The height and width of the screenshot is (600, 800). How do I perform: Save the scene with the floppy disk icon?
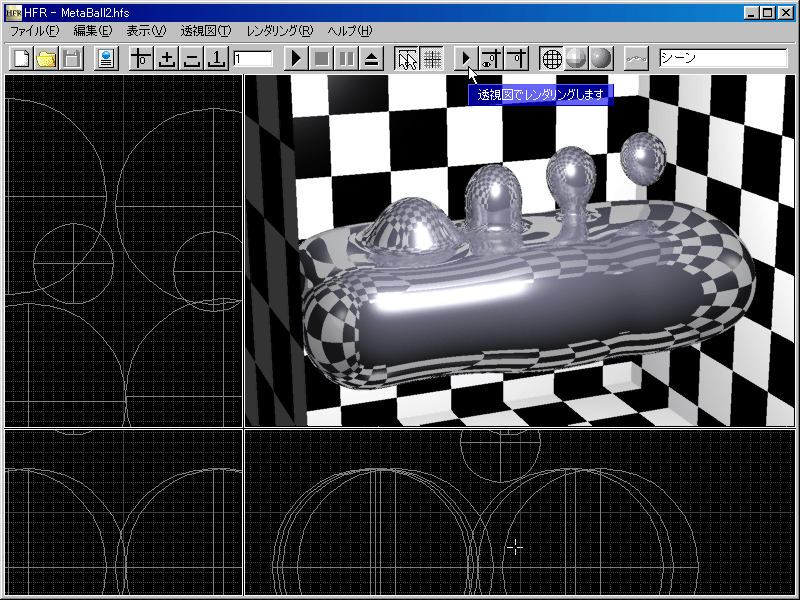click(71, 58)
